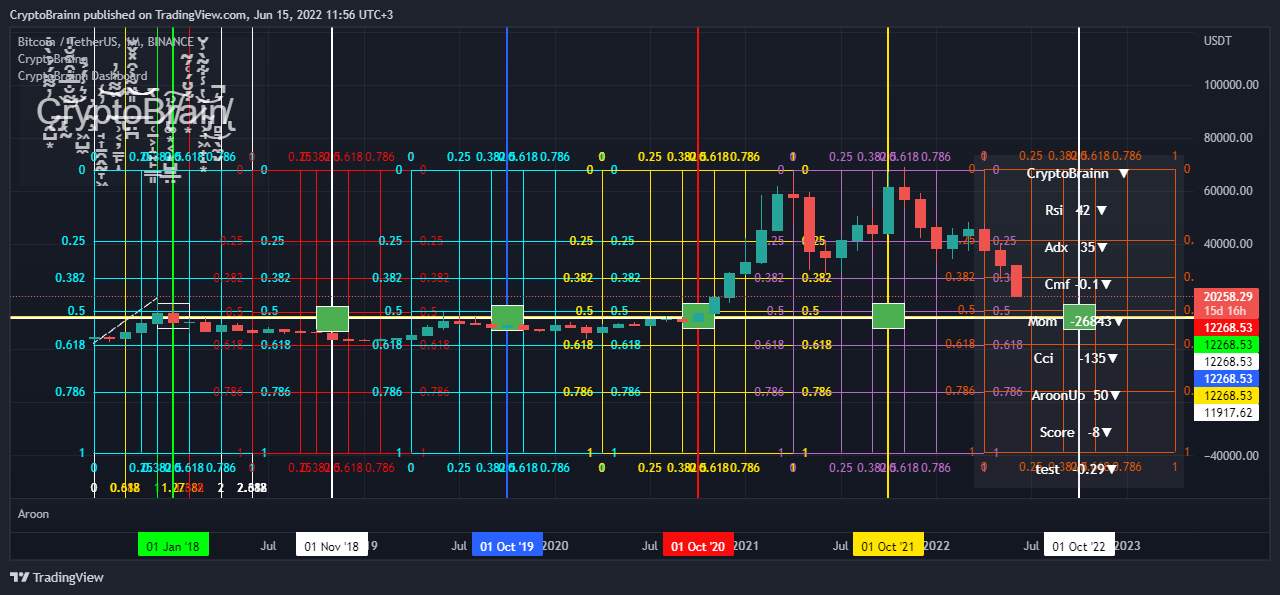
Task: Select the 01 Oct '19 date marker
Action: tap(507, 547)
